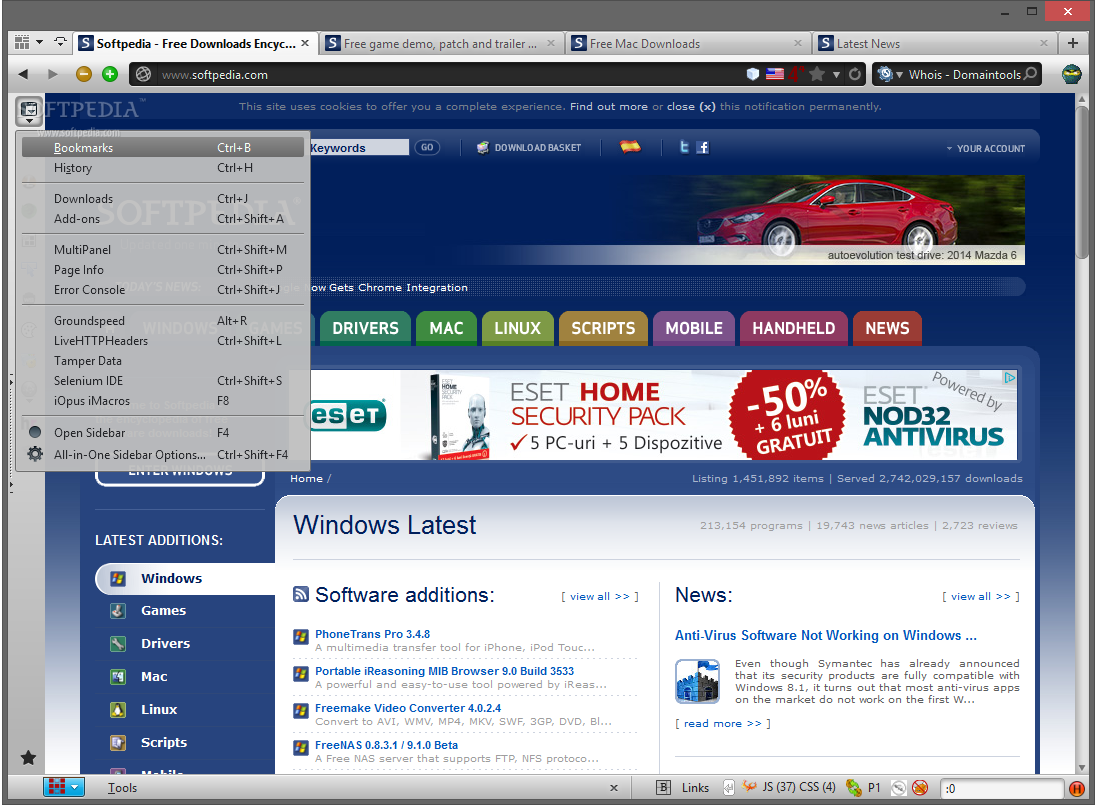Select Selenium IDE menu entry

(x=163, y=381)
